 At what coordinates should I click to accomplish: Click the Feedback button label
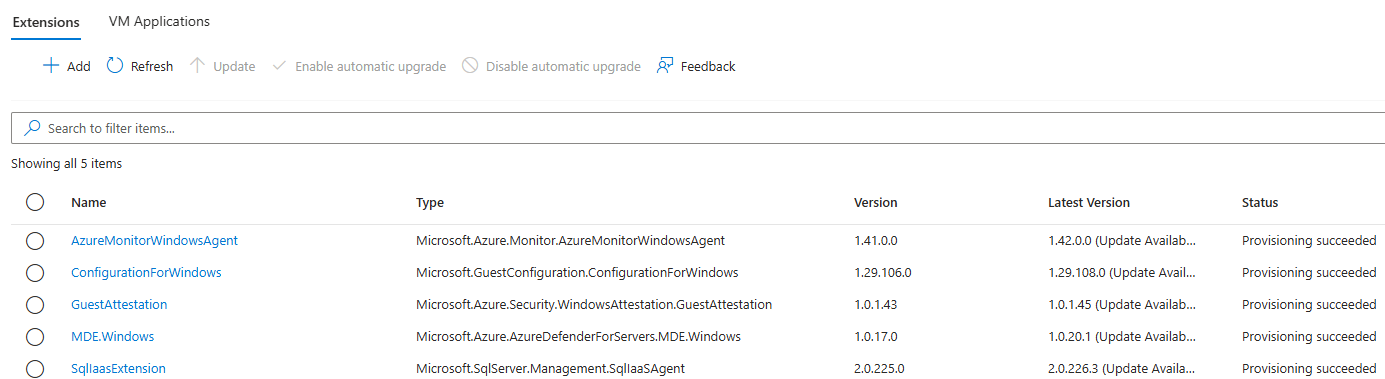708,66
